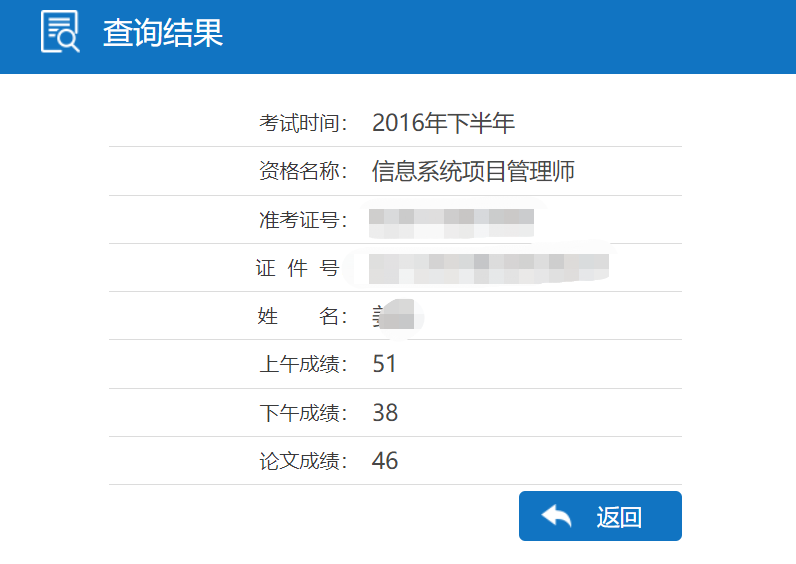Click the 返回 back button
This screenshot has width=796, height=564.
tap(600, 516)
